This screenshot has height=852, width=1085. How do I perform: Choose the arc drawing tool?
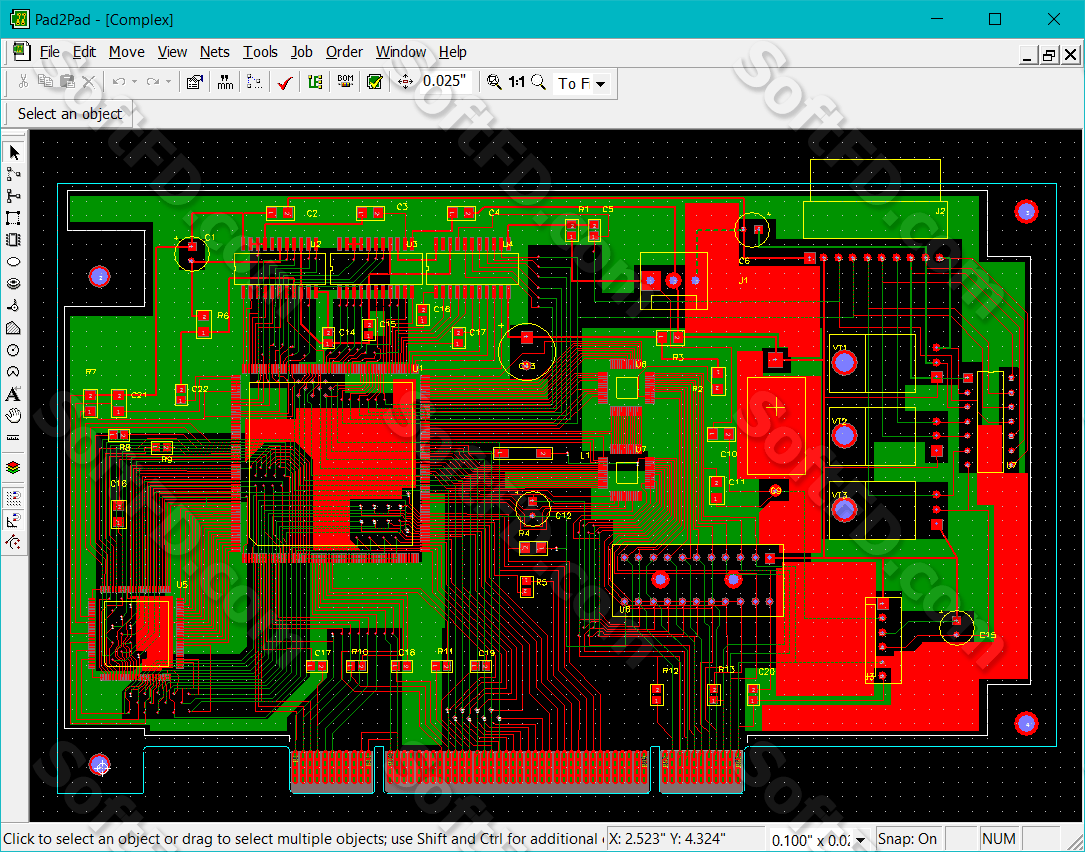tap(13, 372)
